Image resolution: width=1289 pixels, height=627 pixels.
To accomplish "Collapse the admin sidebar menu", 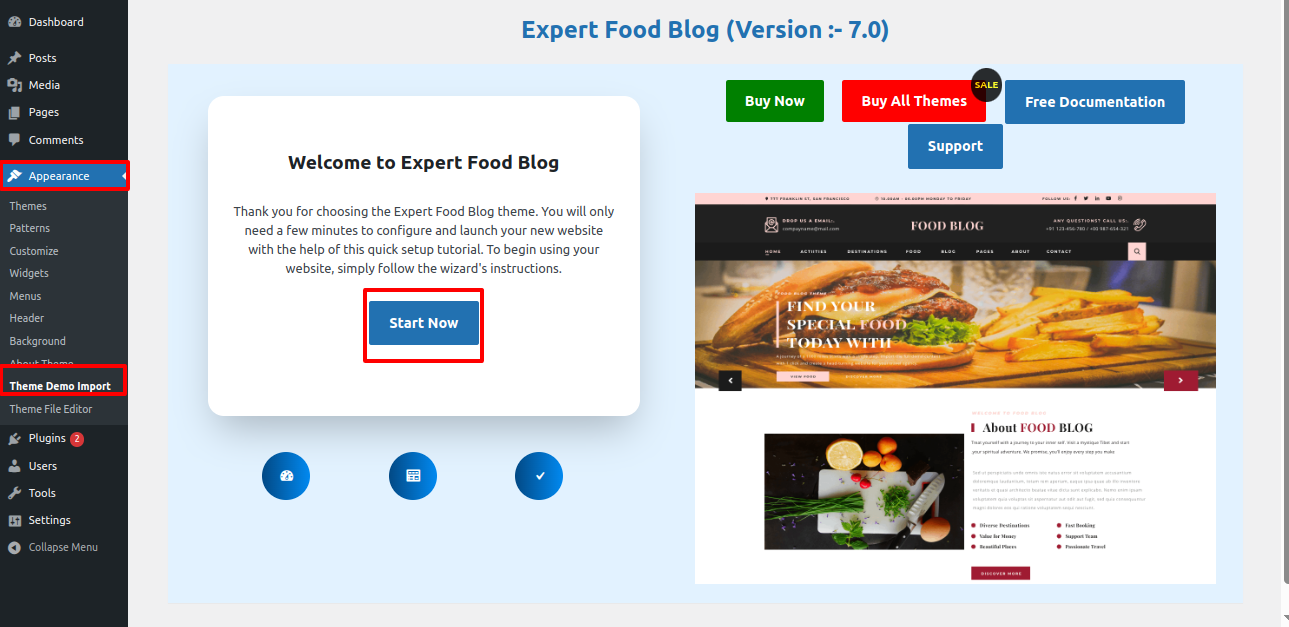I will tap(64, 547).
